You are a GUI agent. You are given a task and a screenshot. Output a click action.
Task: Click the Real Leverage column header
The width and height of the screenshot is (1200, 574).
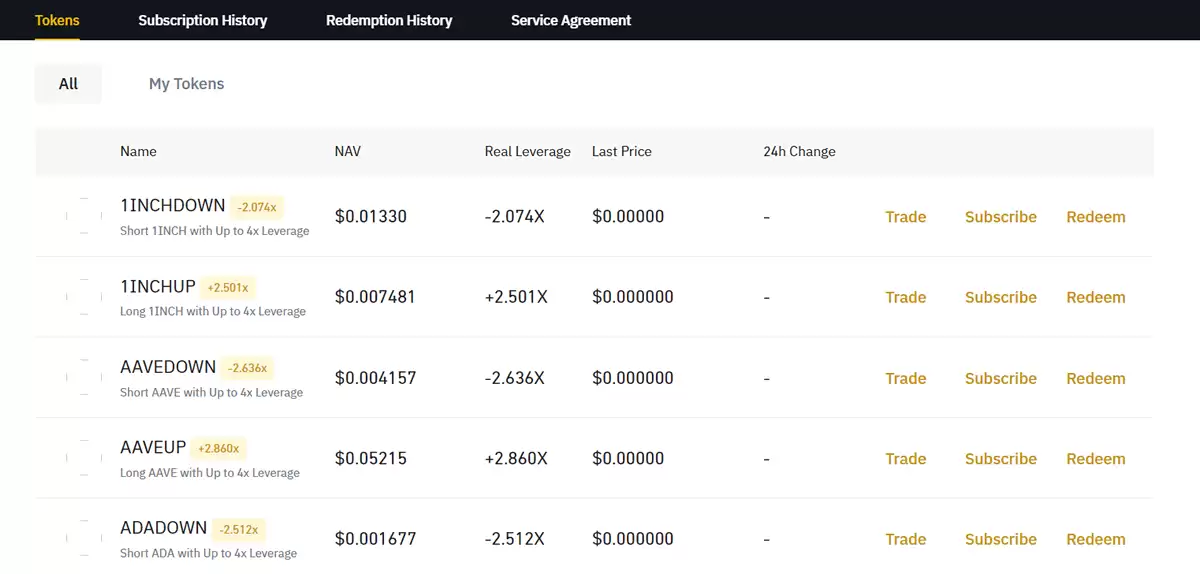pos(527,152)
